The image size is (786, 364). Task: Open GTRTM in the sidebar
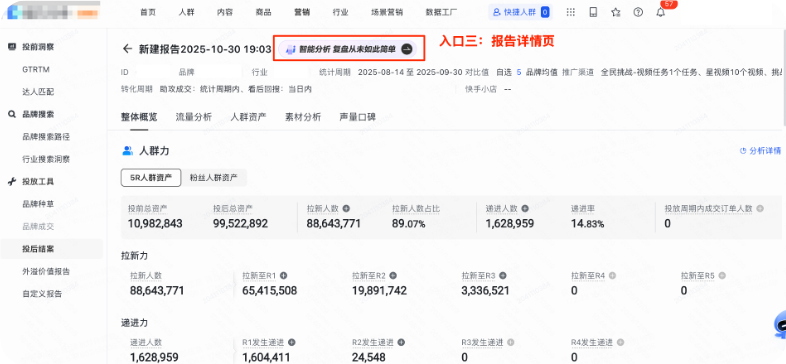pos(36,69)
